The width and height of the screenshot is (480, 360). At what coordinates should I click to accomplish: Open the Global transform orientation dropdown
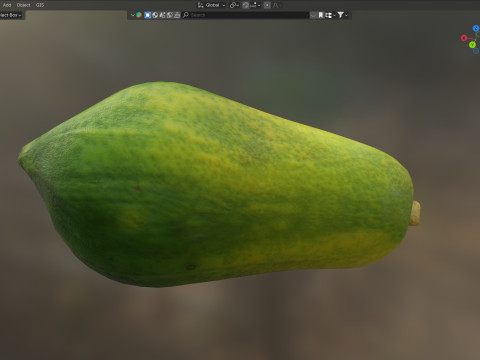212,5
